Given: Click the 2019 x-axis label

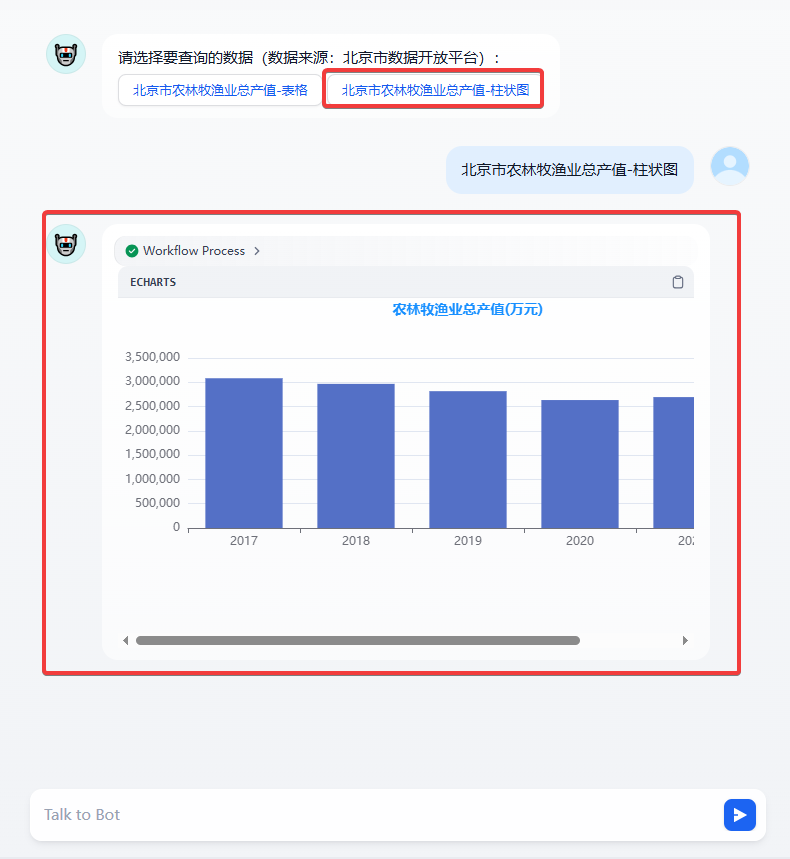Looking at the screenshot, I should click(x=468, y=541).
